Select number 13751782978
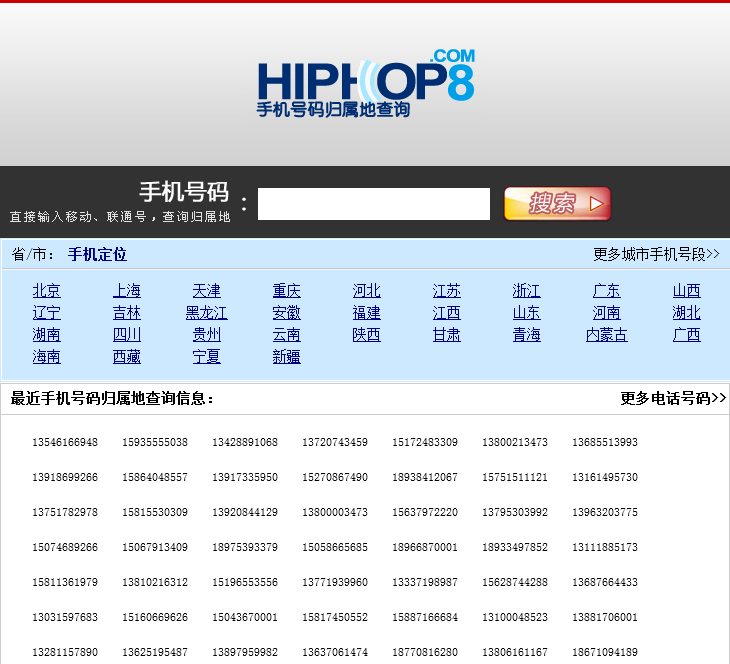This screenshot has width=730, height=664. pos(65,512)
